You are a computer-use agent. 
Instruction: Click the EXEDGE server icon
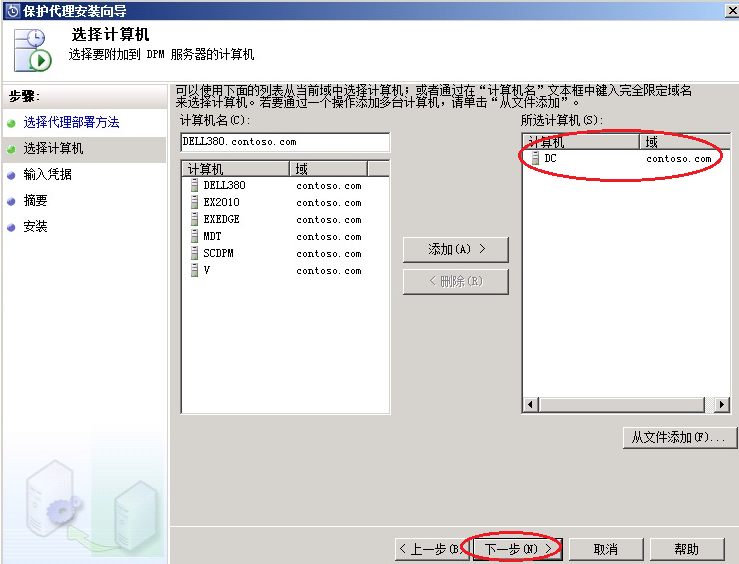click(194, 219)
